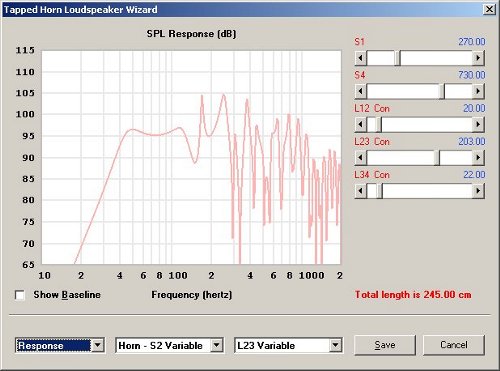Click the Cancel button
The image size is (500, 371).
pos(454,345)
